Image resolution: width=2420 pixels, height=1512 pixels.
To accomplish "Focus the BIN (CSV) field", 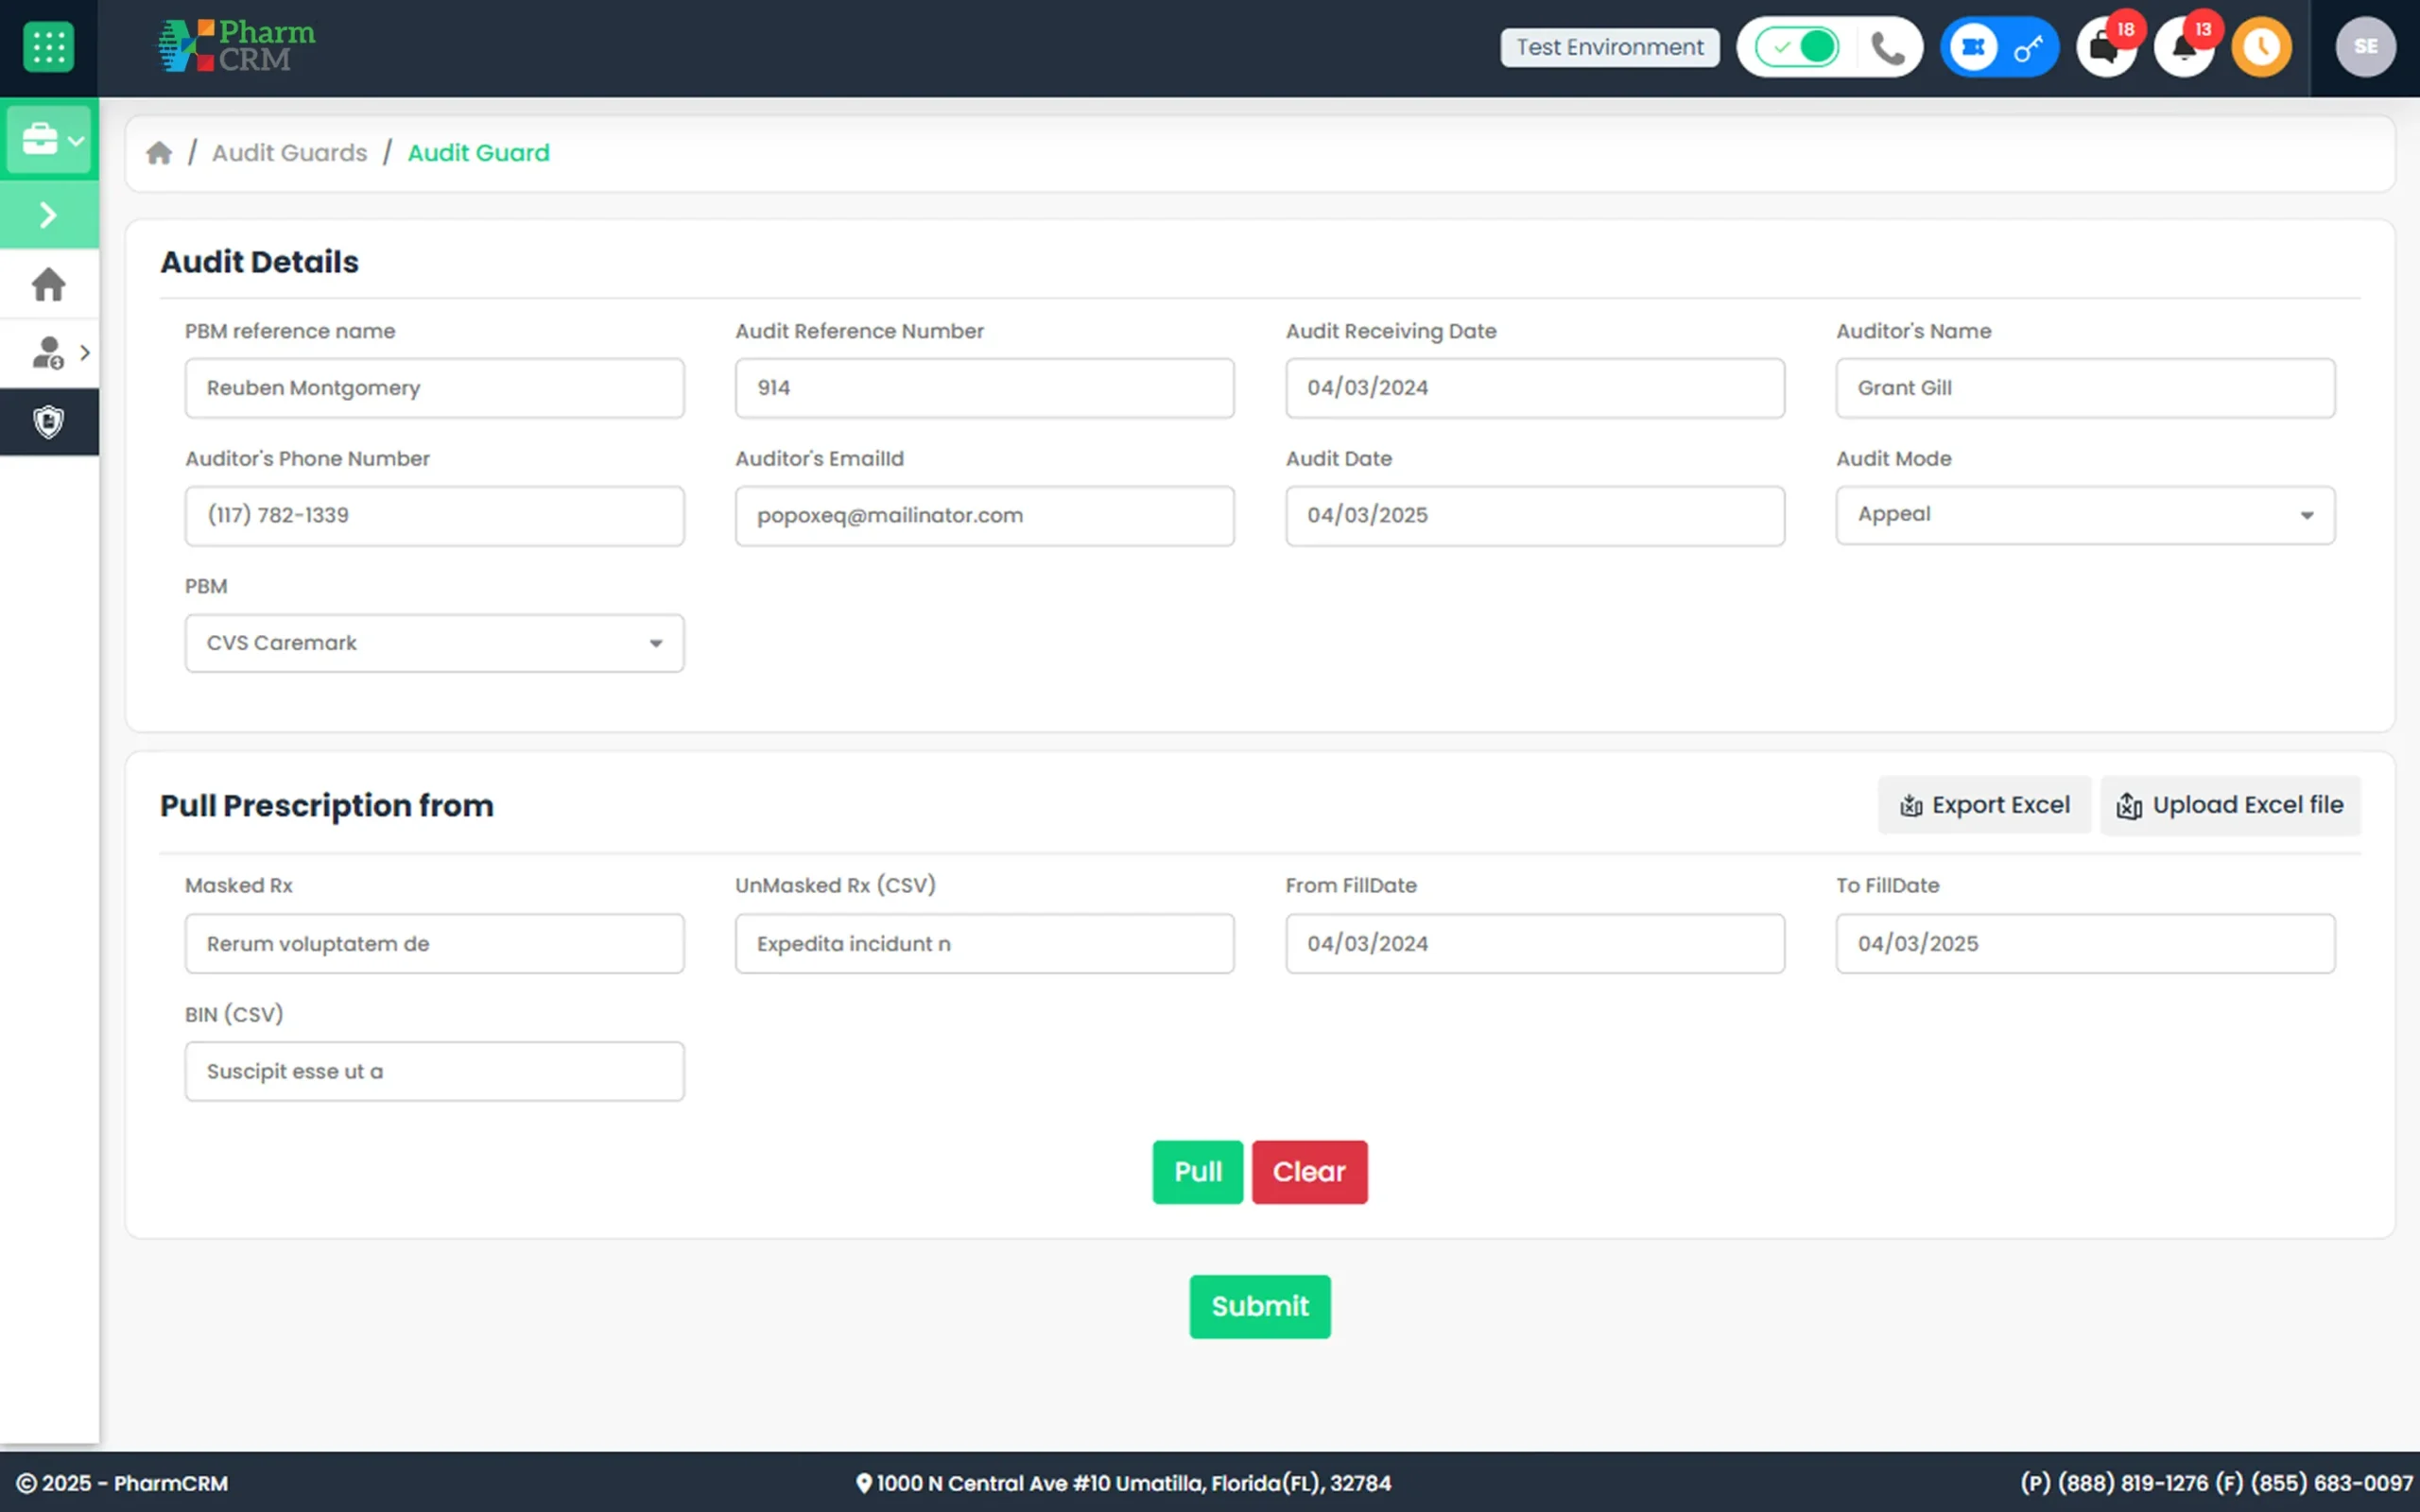I will (434, 1071).
